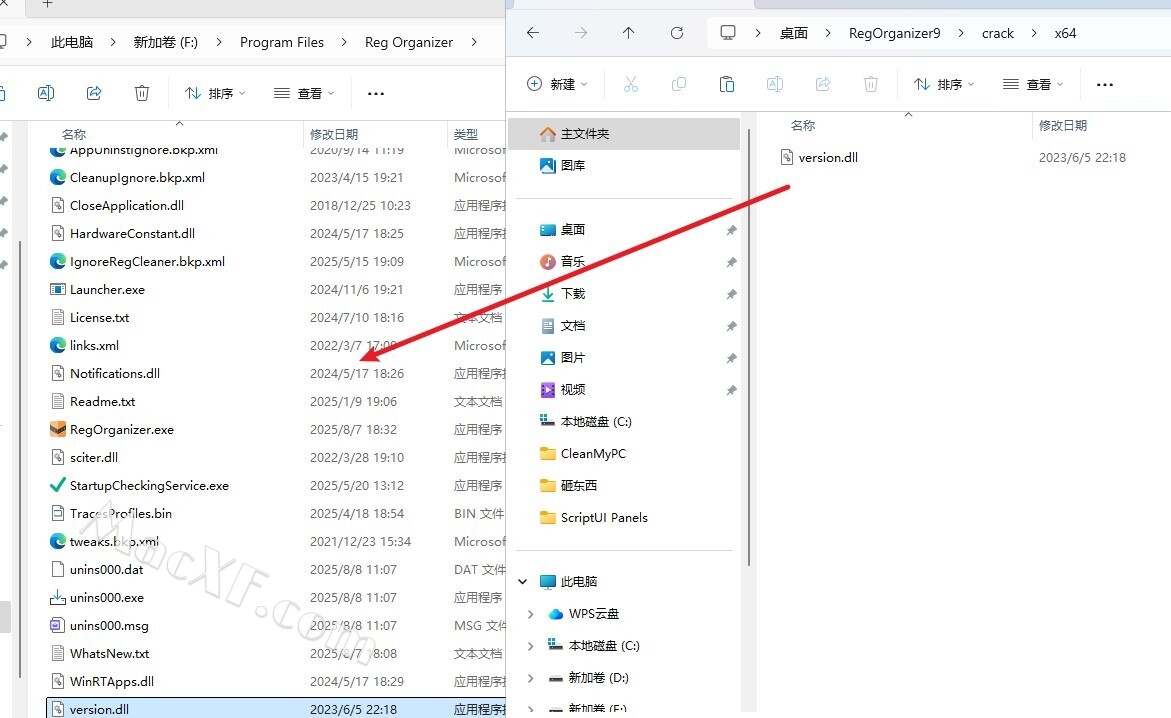This screenshot has width=1171, height=718.
Task: Click the Rename icon in the x64 window toolbar
Action: click(774, 84)
